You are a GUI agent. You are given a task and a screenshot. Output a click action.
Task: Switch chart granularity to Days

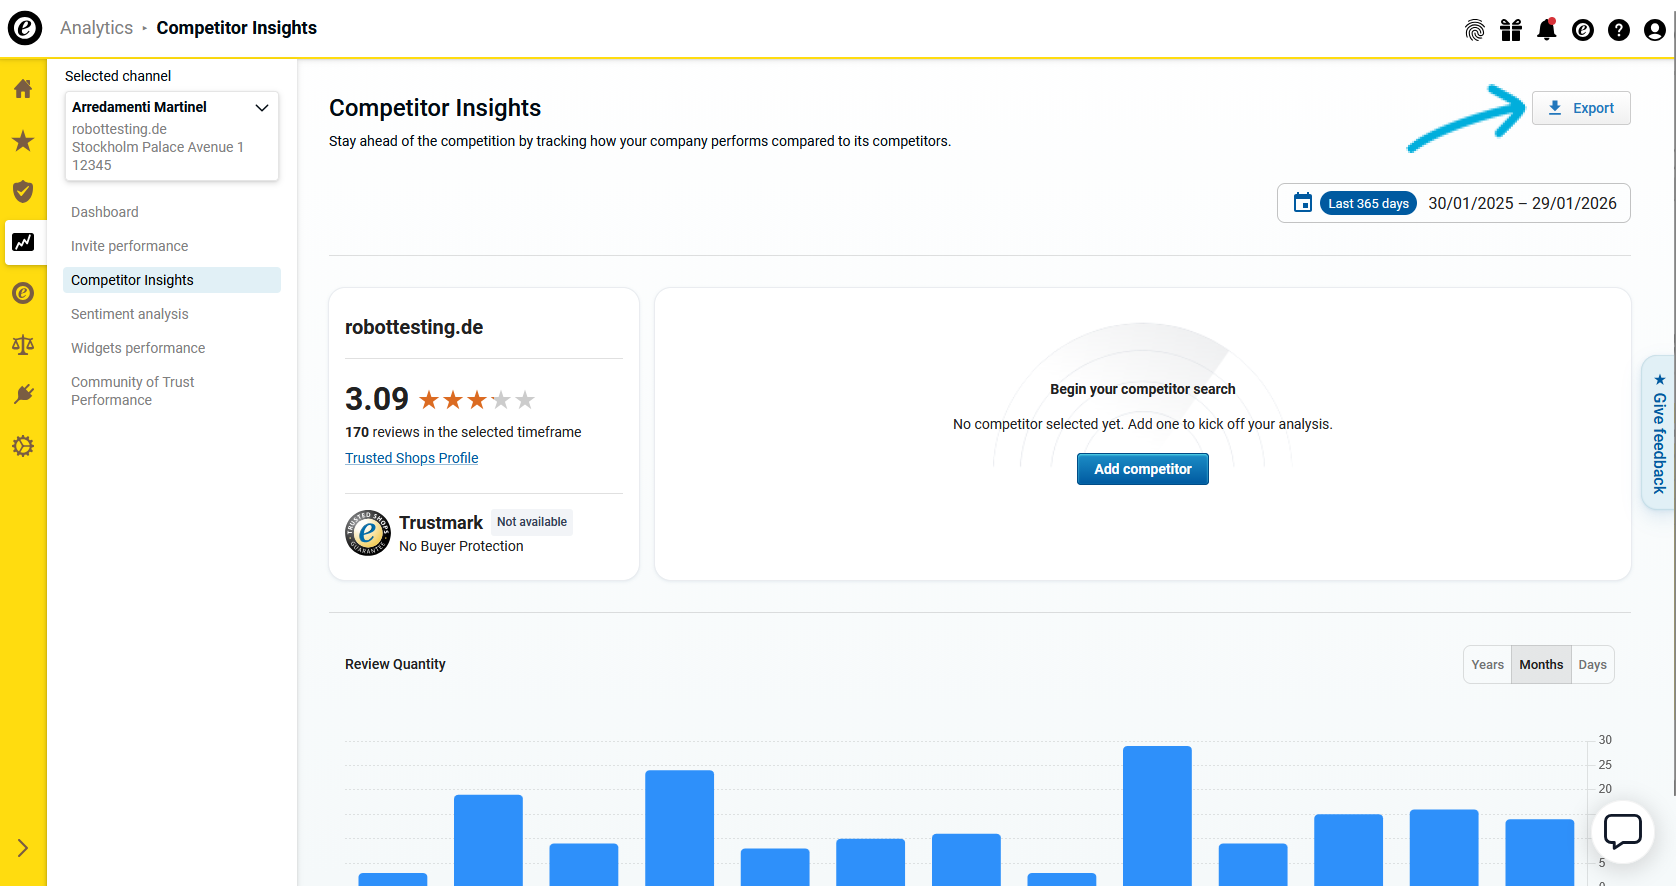tap(1592, 665)
